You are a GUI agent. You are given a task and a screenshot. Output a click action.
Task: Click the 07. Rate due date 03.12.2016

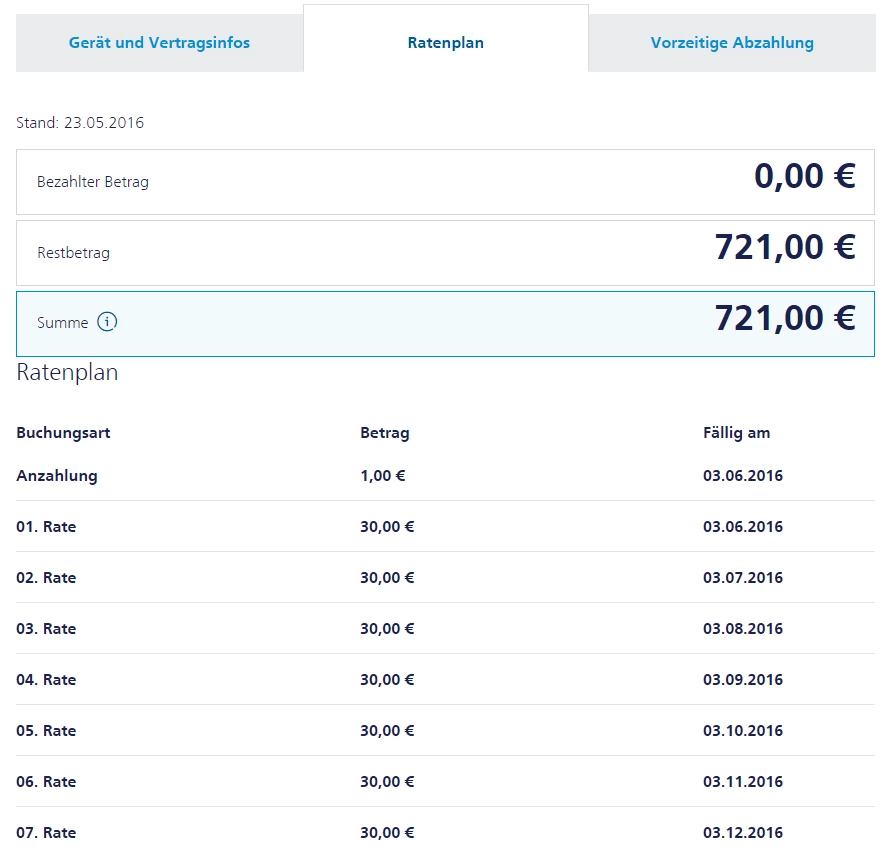click(x=743, y=833)
